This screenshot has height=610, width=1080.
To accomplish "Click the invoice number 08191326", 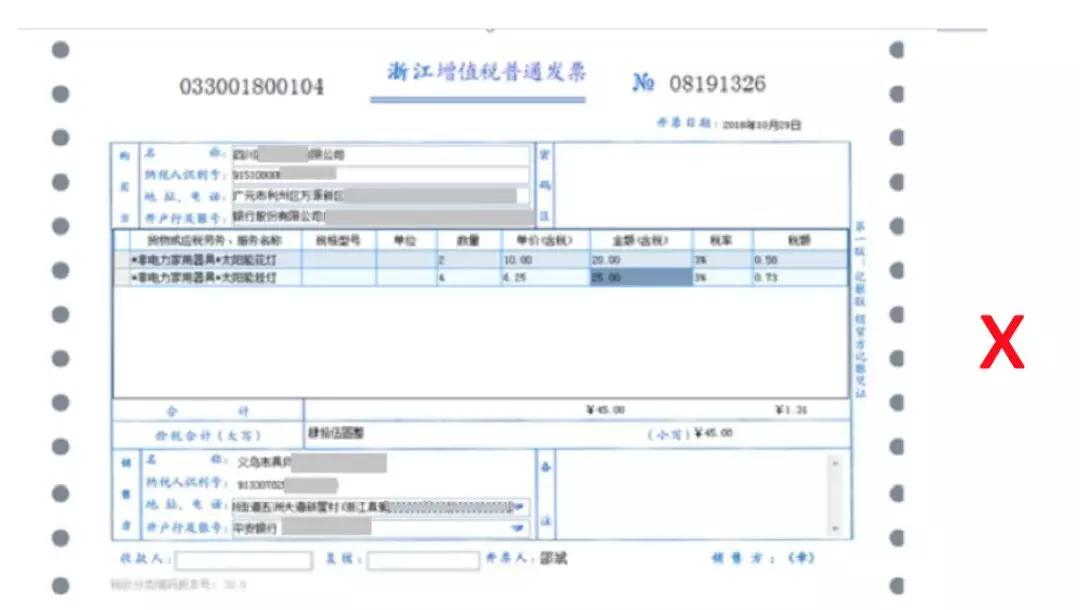I will (x=718, y=84).
